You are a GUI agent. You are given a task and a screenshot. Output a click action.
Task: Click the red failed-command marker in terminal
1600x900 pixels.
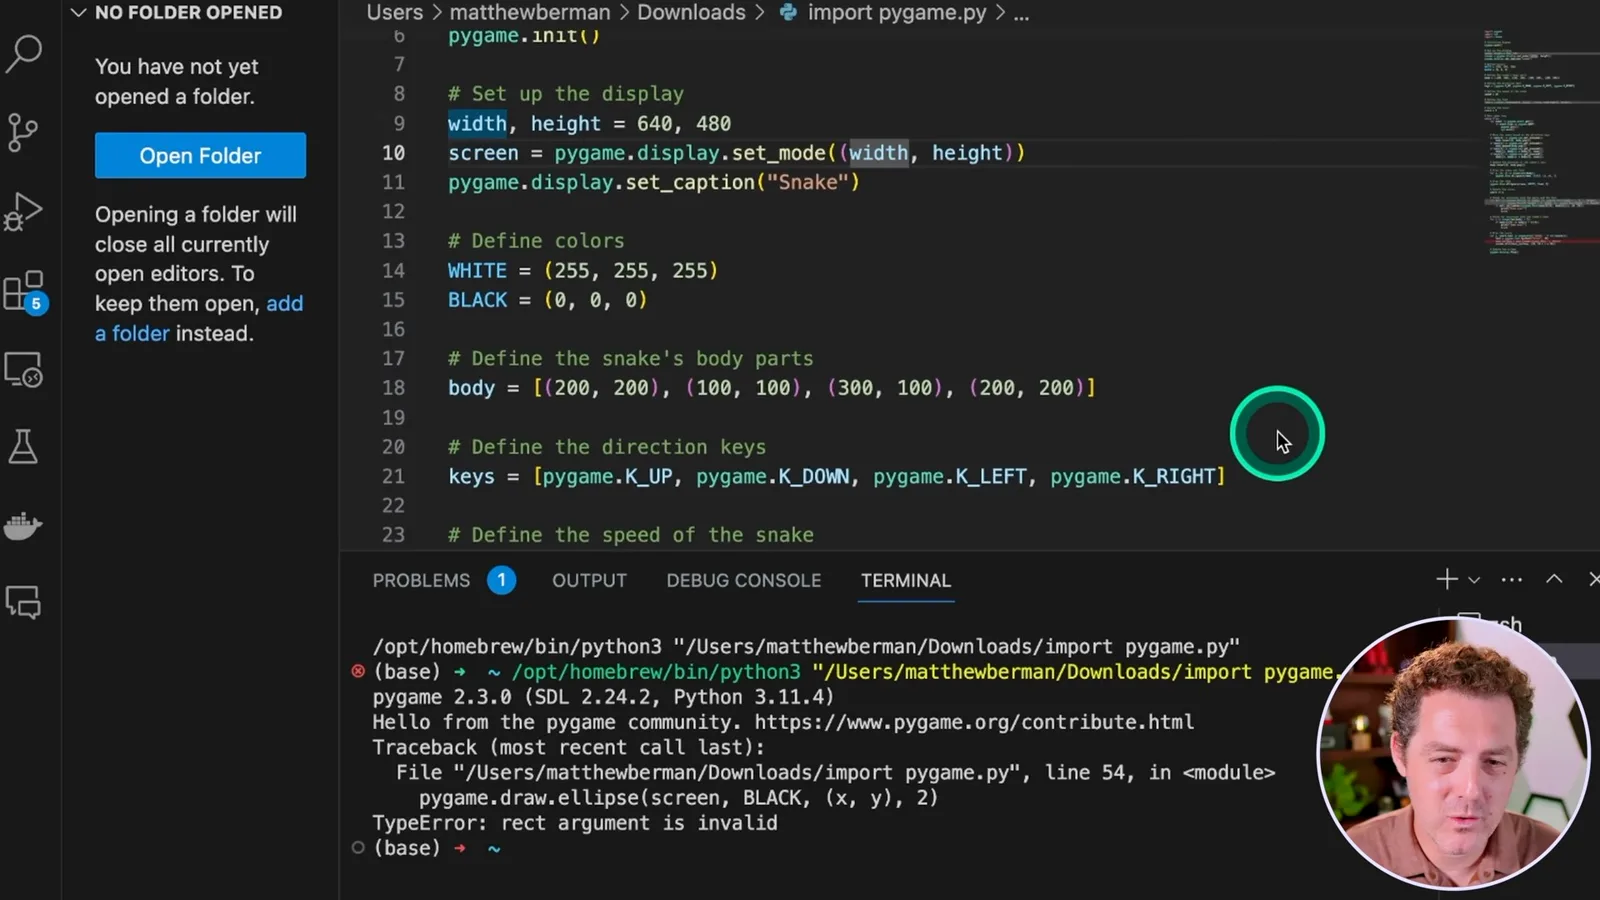click(358, 671)
